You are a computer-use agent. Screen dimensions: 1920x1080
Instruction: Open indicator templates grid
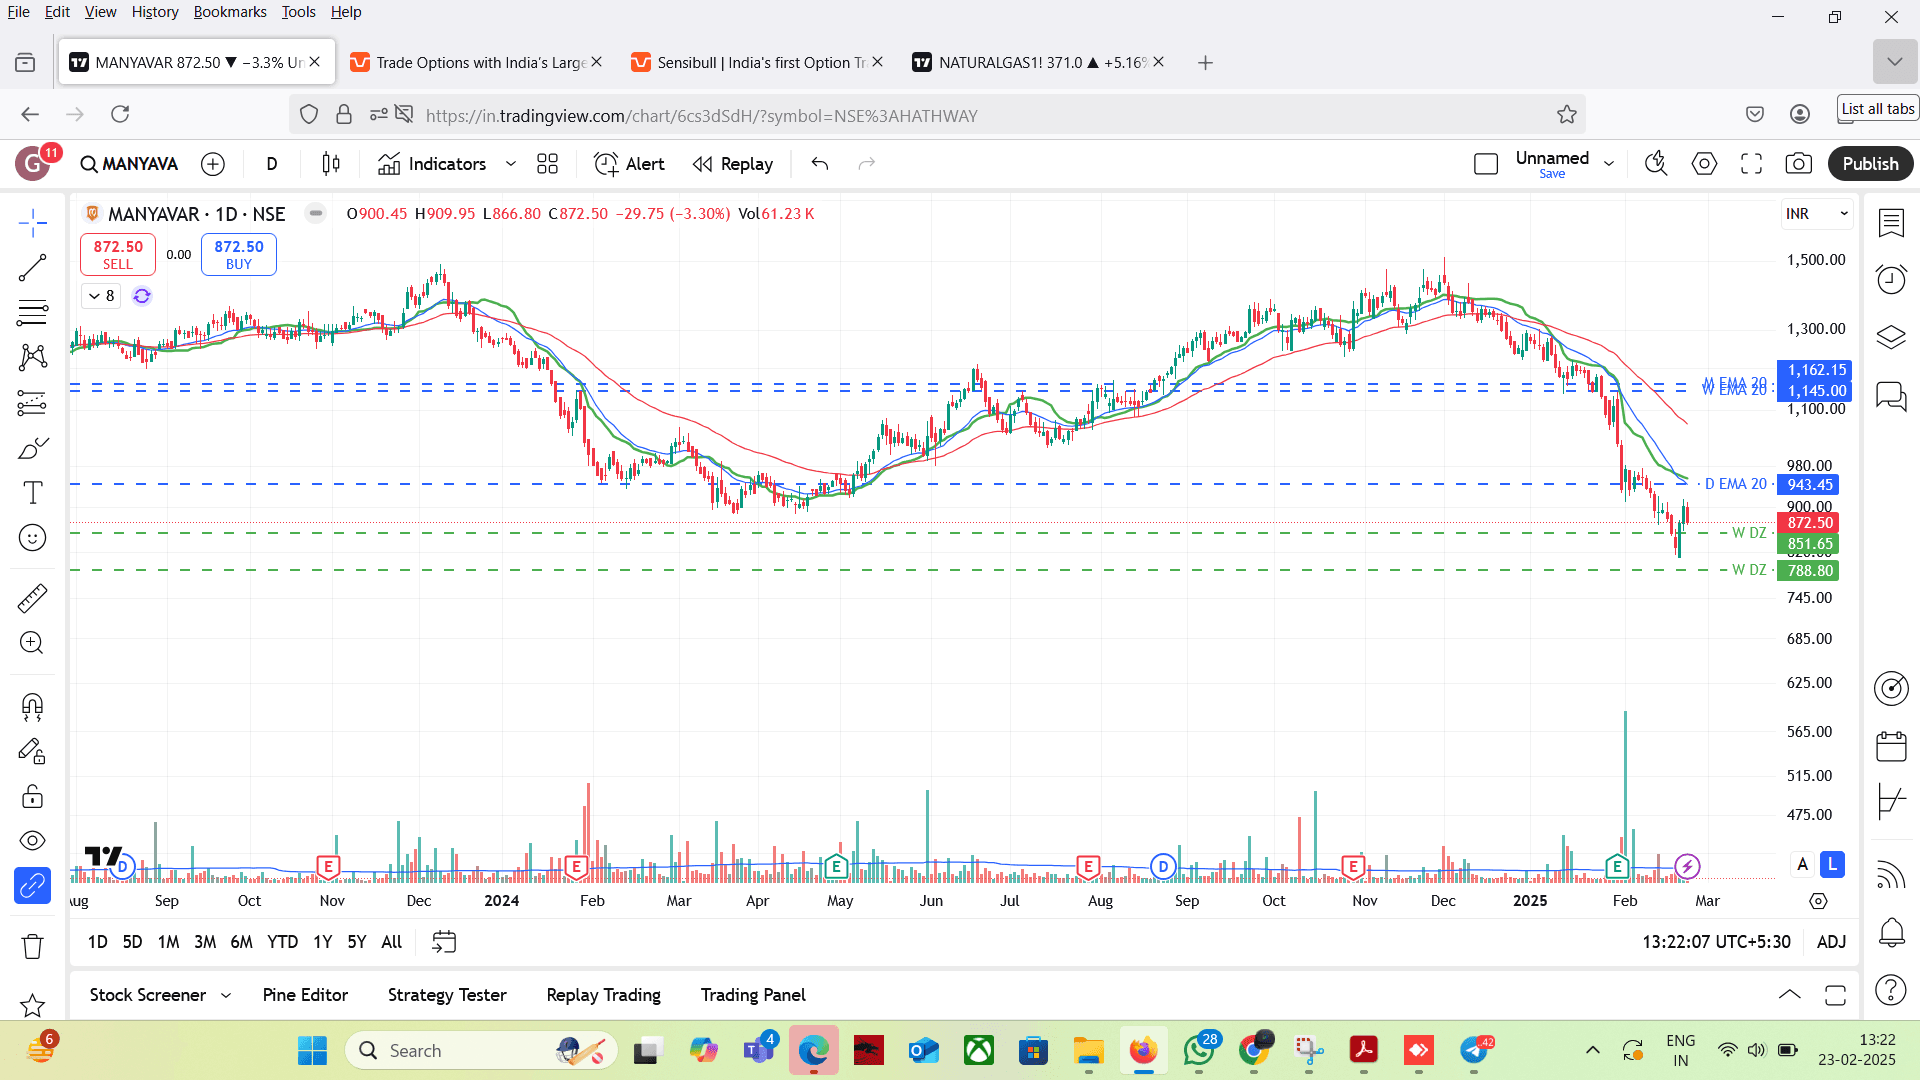point(547,164)
